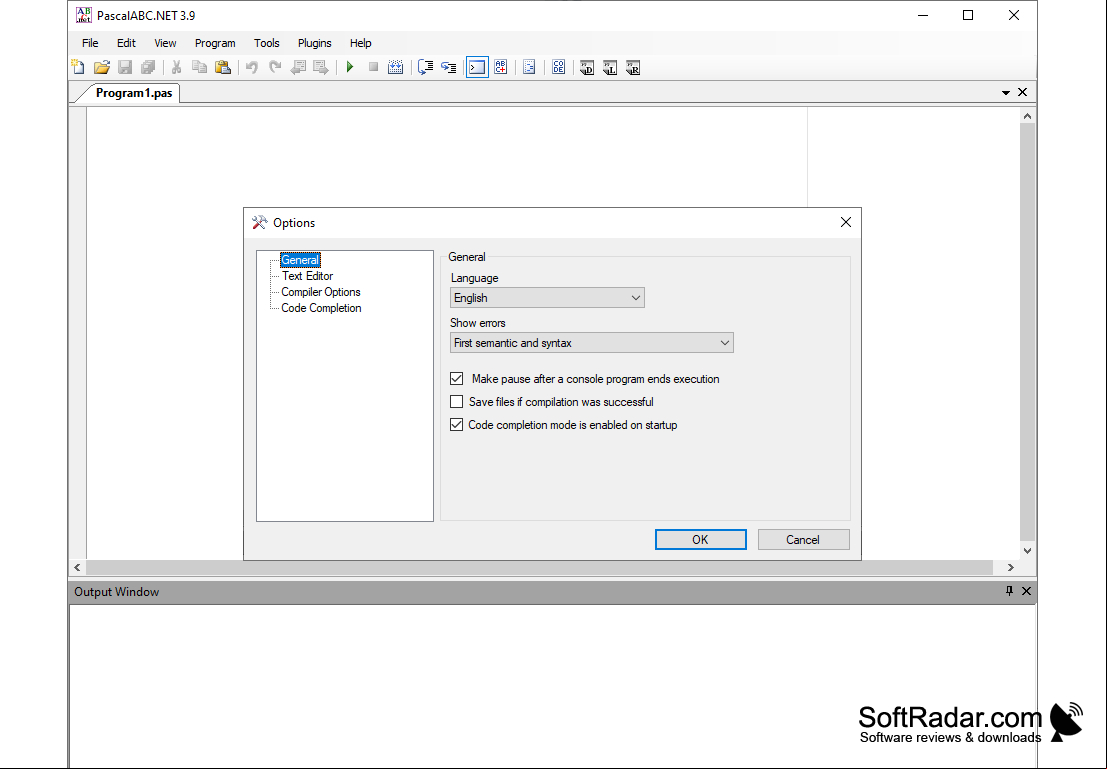The image size is (1107, 769).
Task: Open a file with the folder icon
Action: click(102, 68)
